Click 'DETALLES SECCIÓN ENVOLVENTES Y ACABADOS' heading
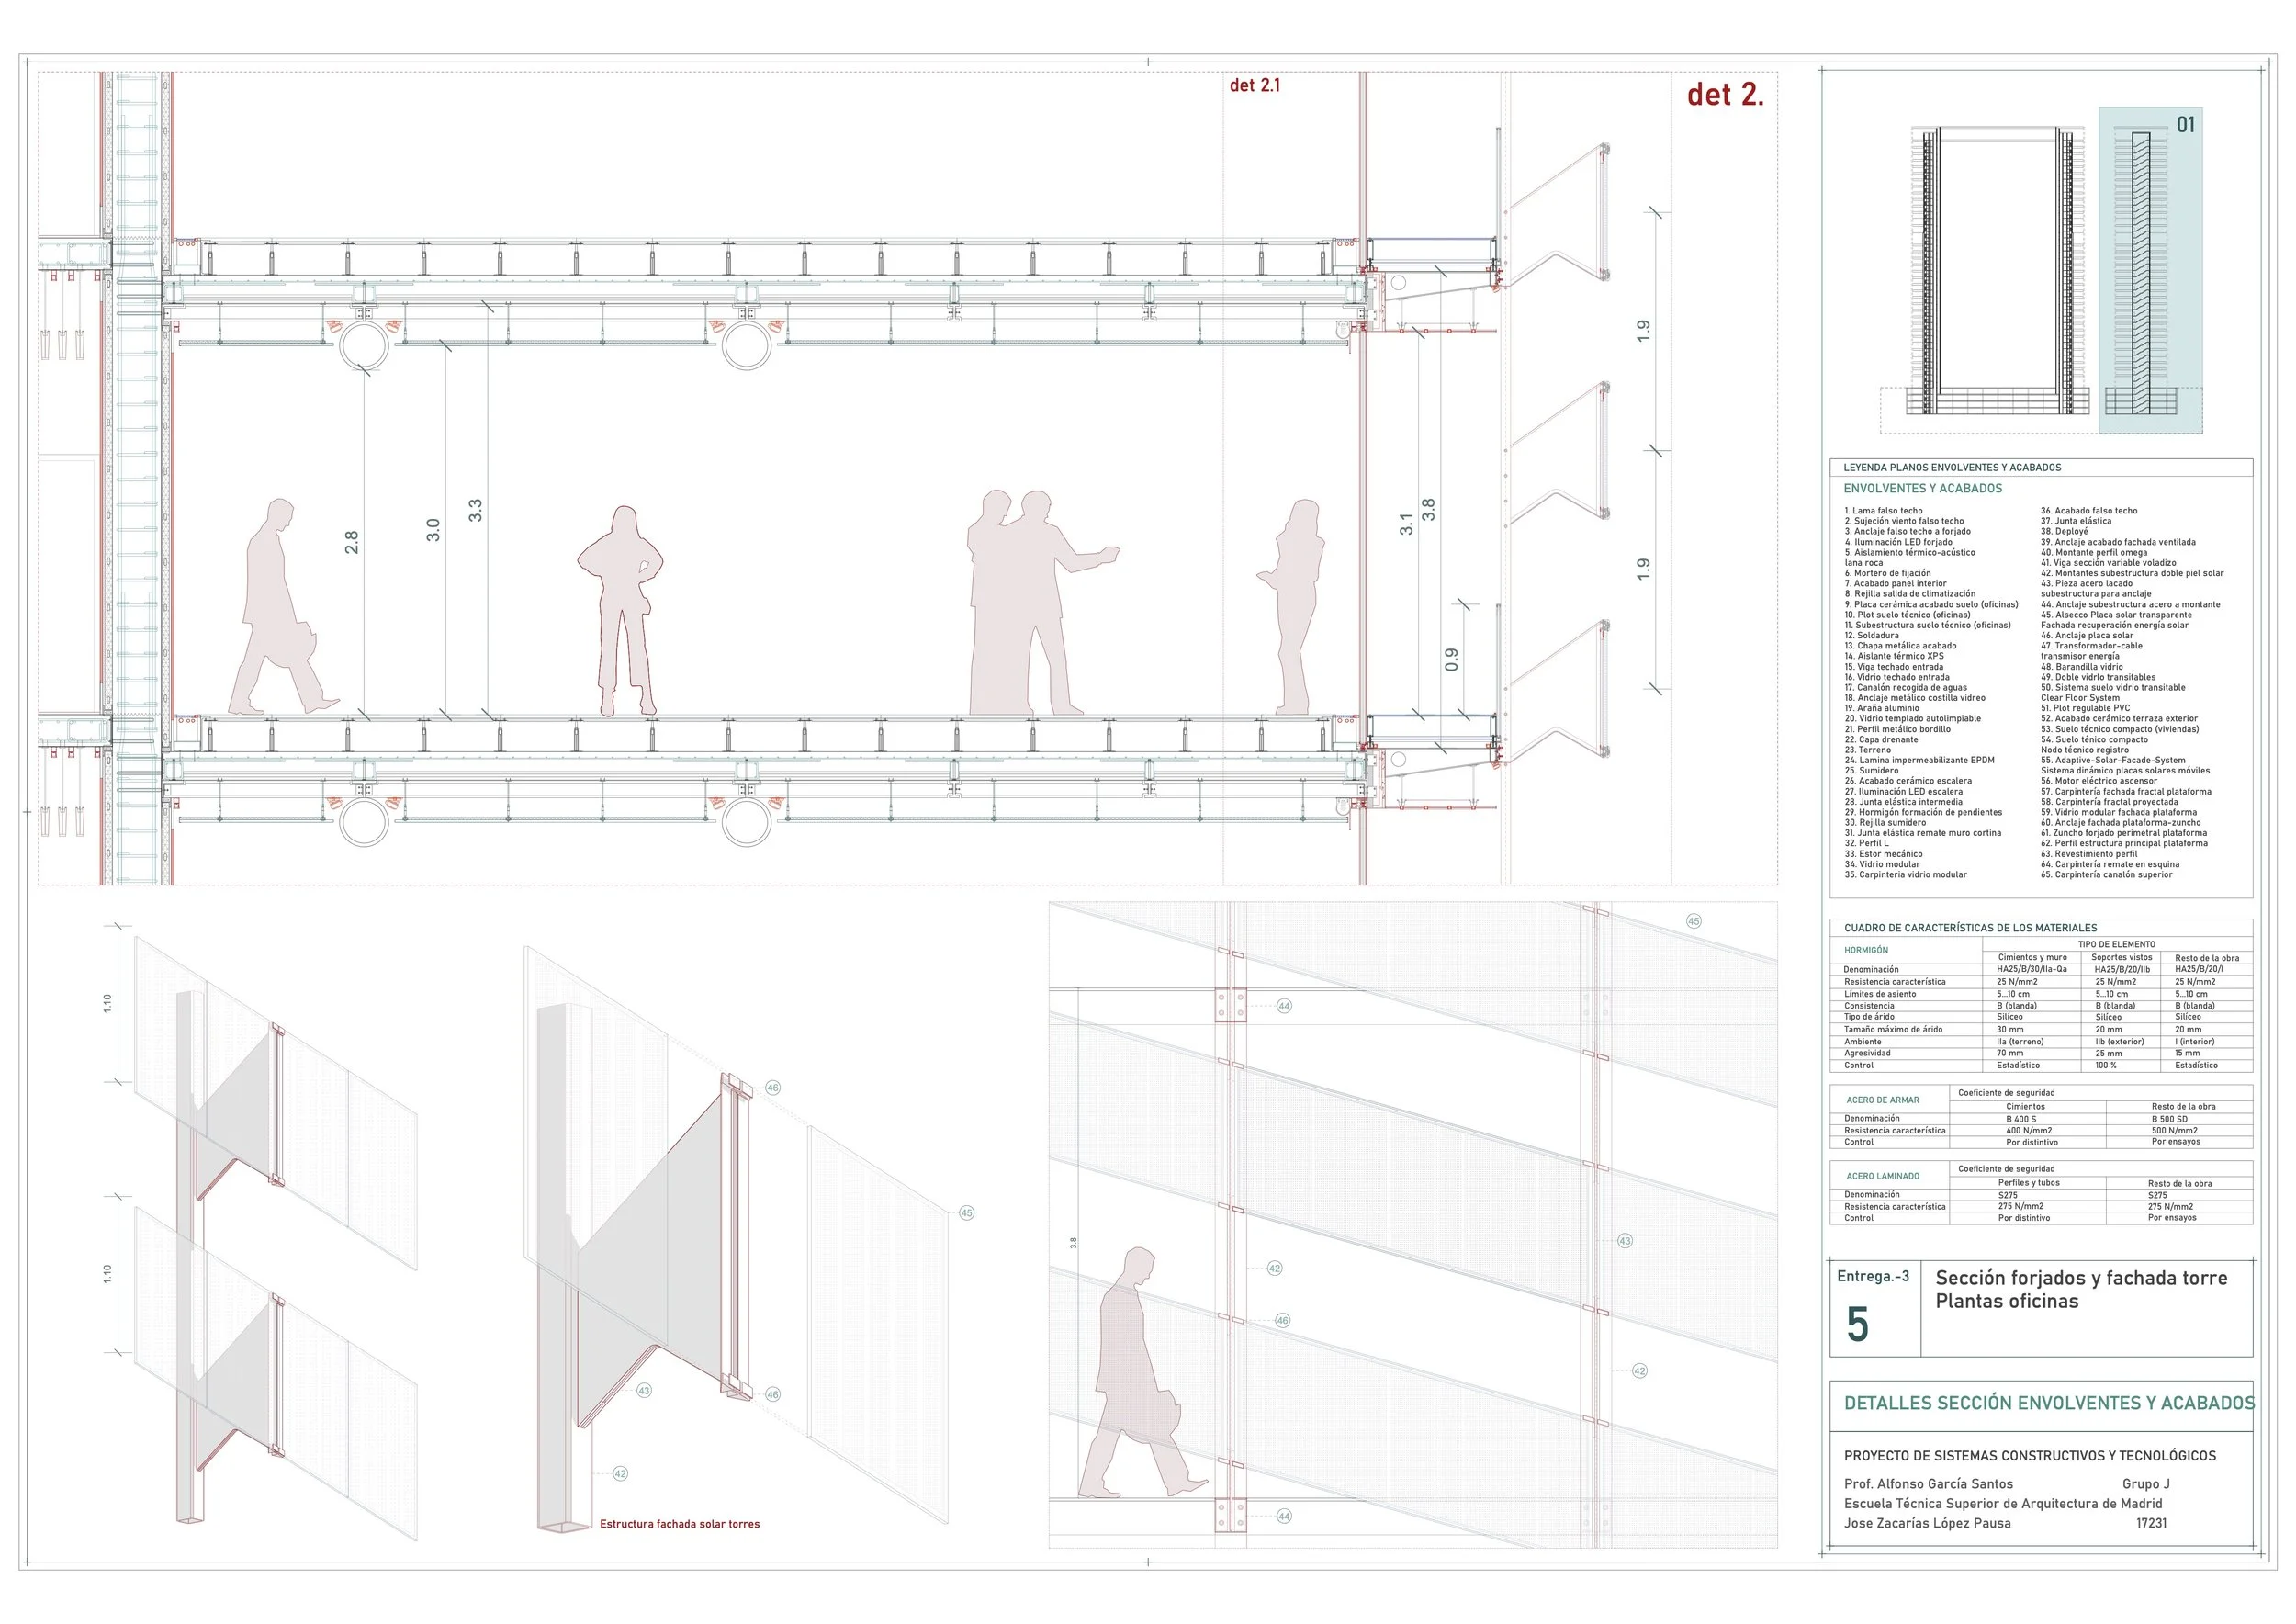Viewport: 2296px width, 1624px height. pos(2049,1403)
